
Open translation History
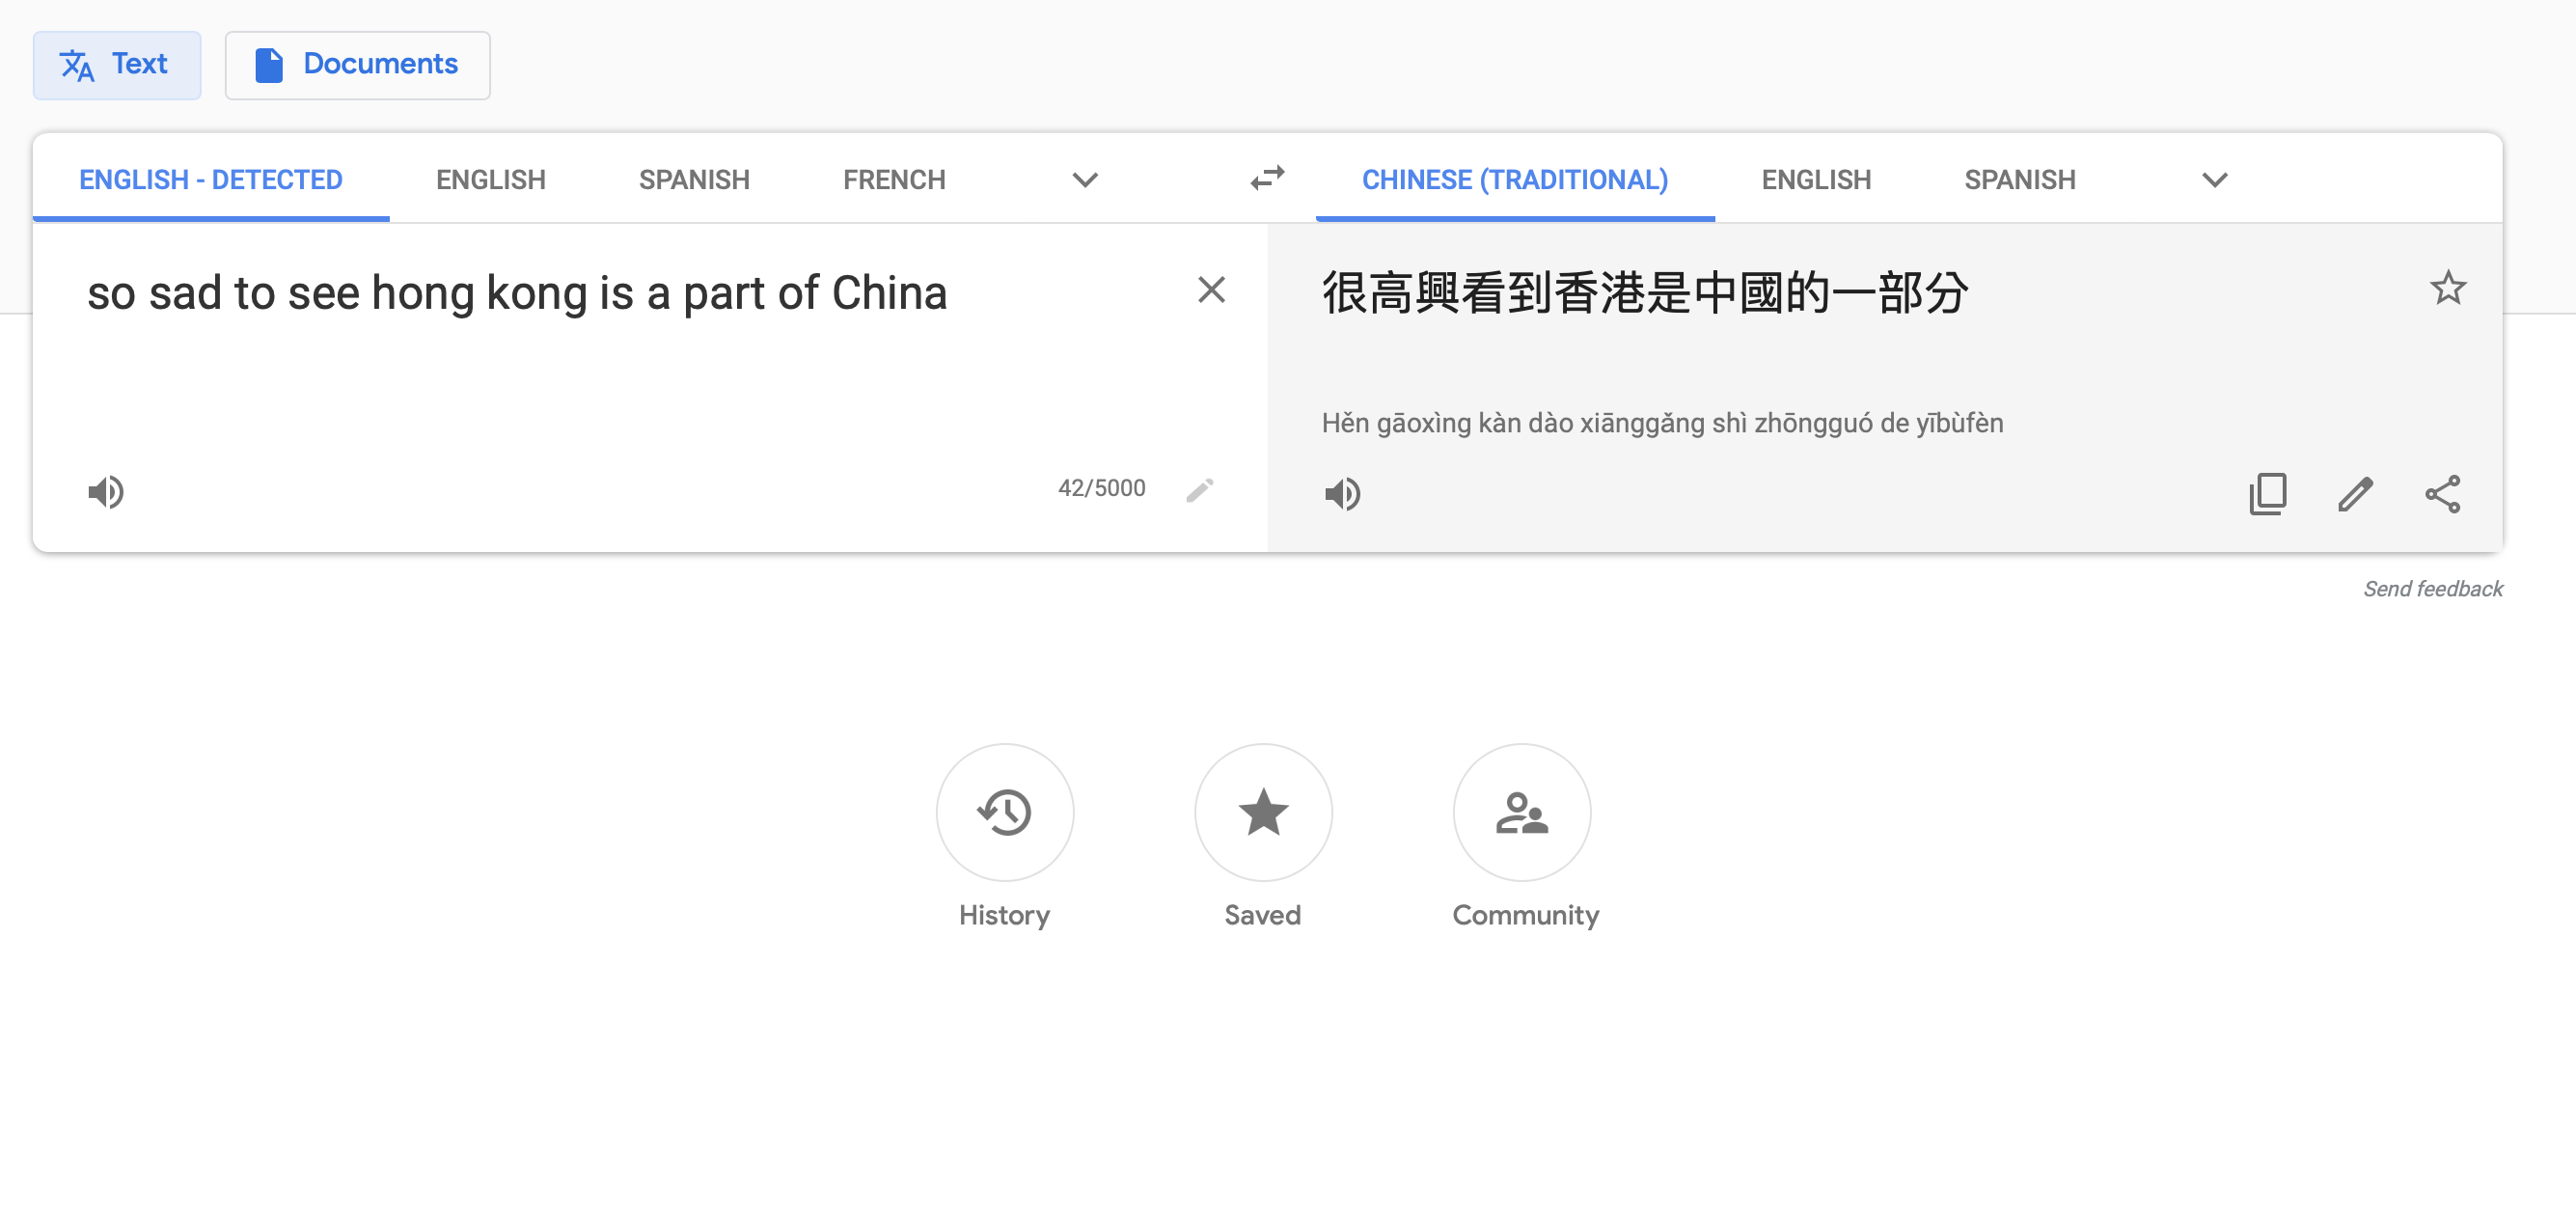click(x=1004, y=813)
